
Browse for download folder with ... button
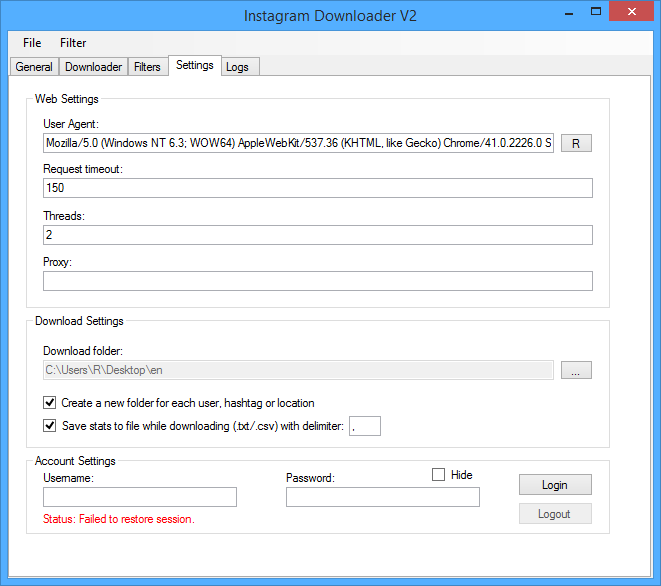coord(576,370)
